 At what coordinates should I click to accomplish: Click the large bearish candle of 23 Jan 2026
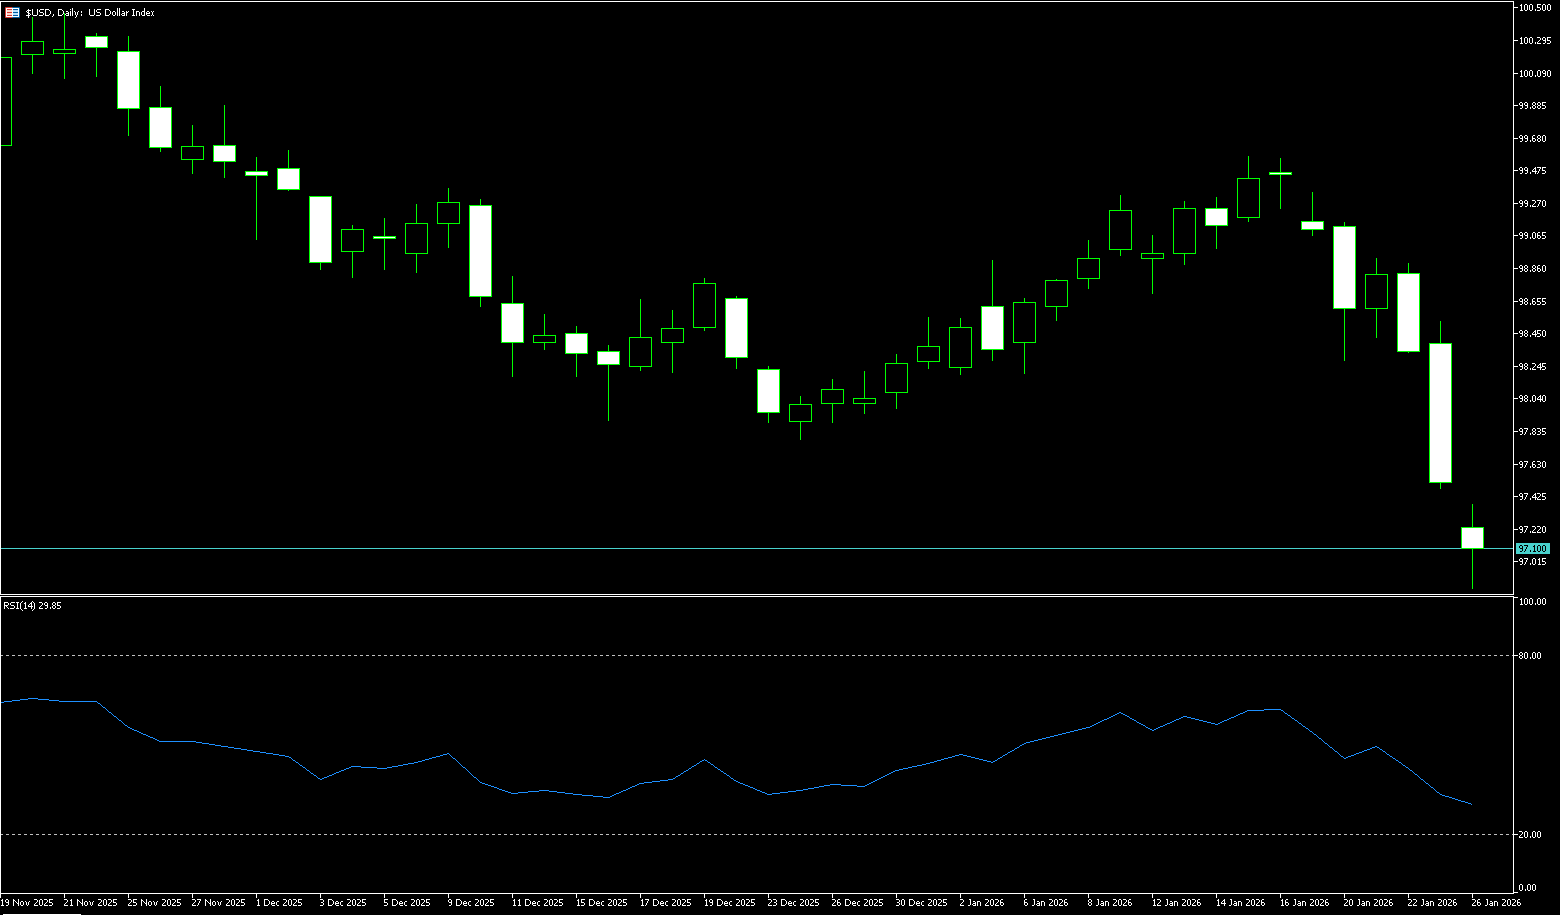point(1440,412)
